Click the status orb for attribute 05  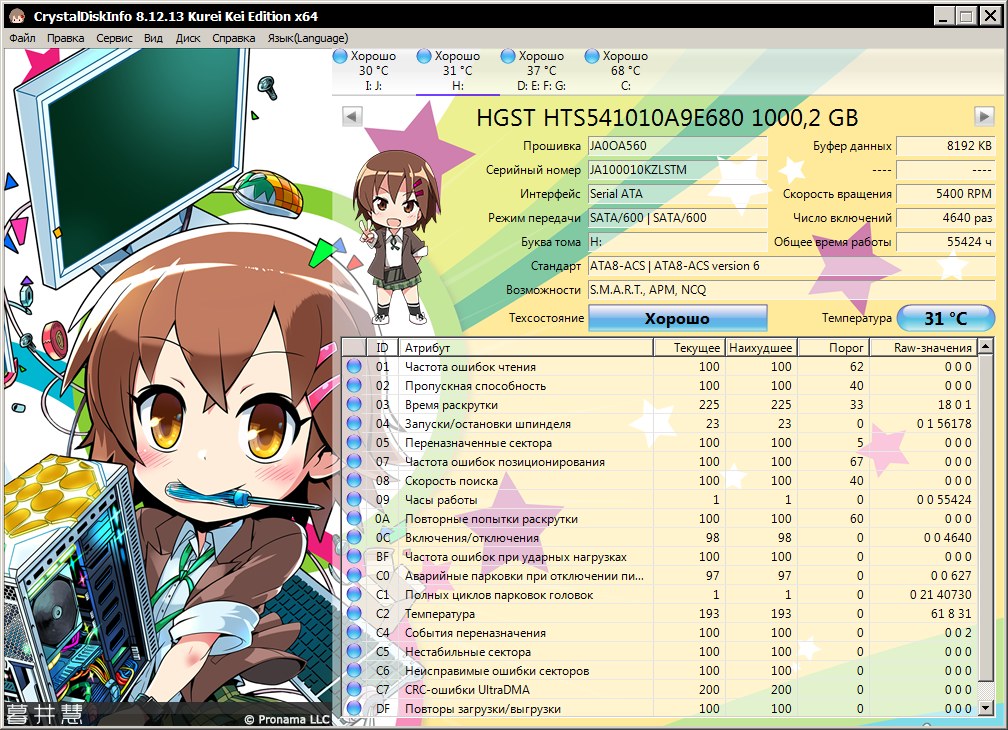[x=354, y=443]
